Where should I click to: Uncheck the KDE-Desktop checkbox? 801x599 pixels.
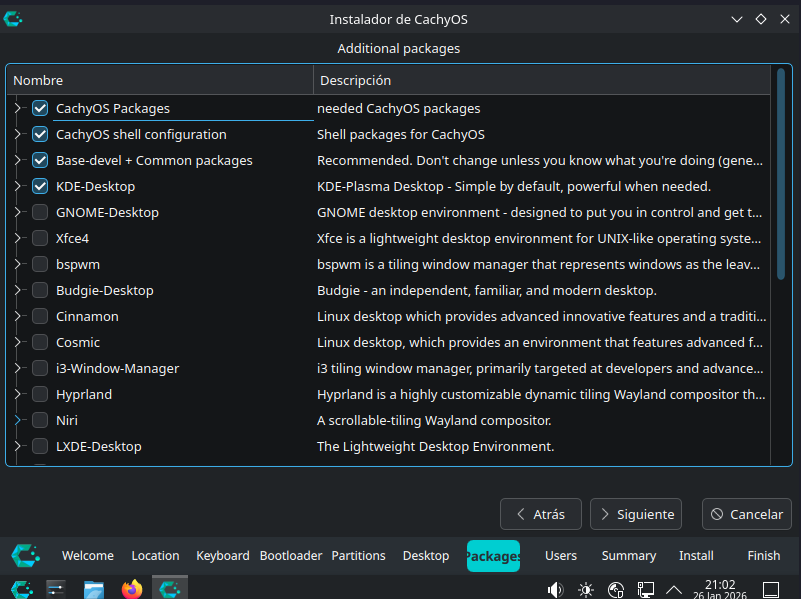[x=40, y=186]
